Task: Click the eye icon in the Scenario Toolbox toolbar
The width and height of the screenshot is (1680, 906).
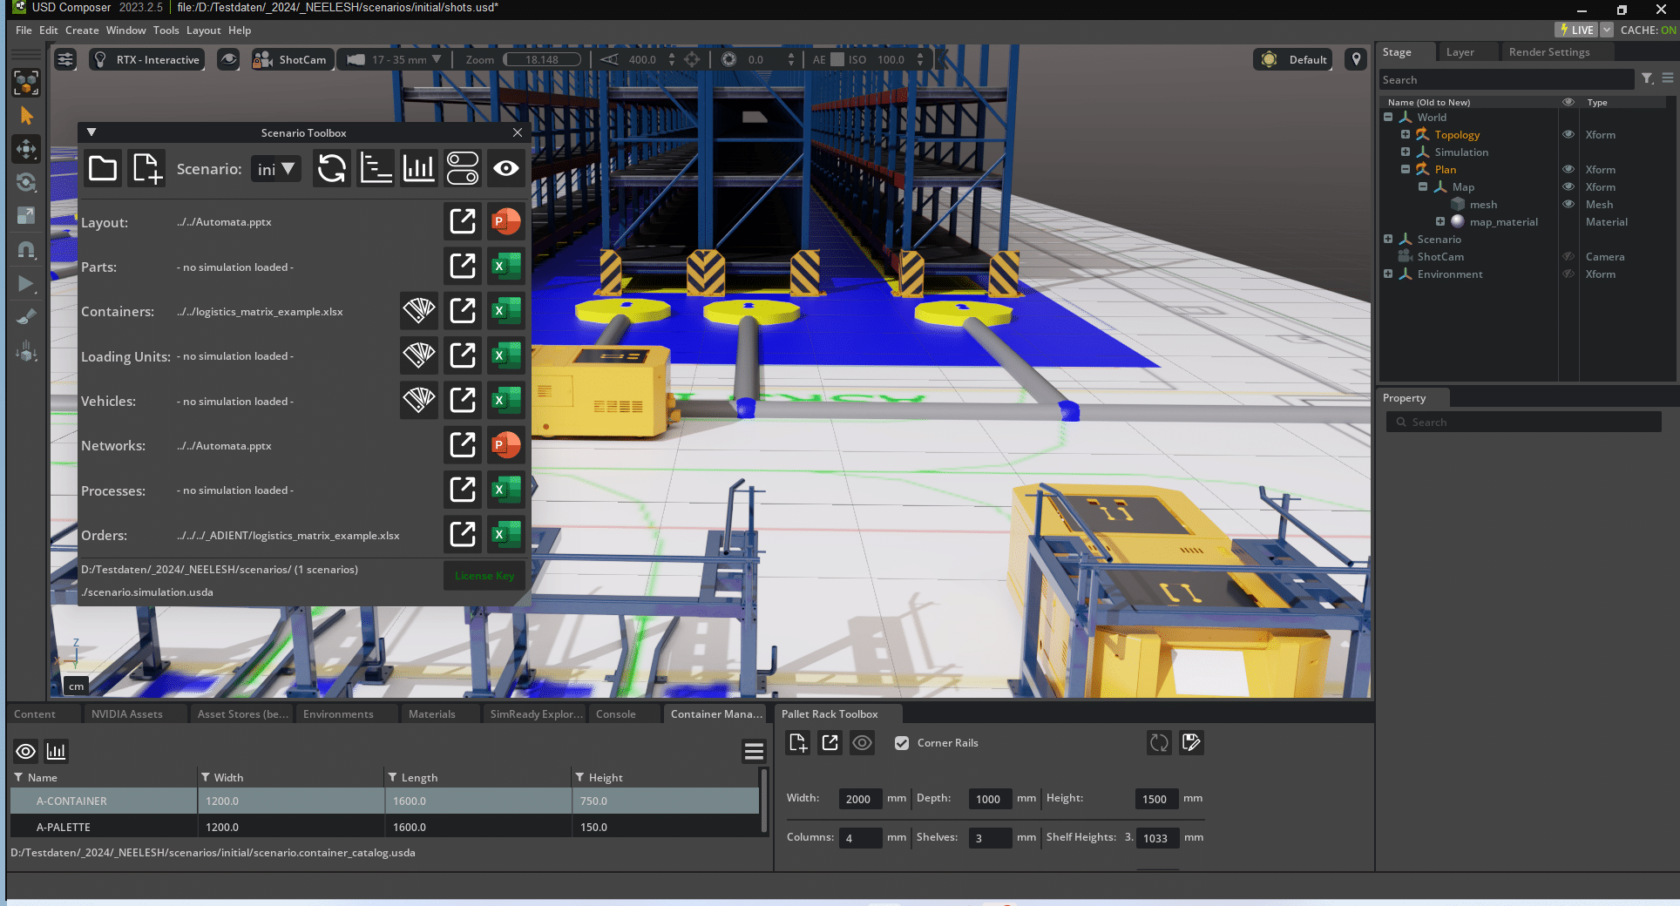Action: click(506, 168)
